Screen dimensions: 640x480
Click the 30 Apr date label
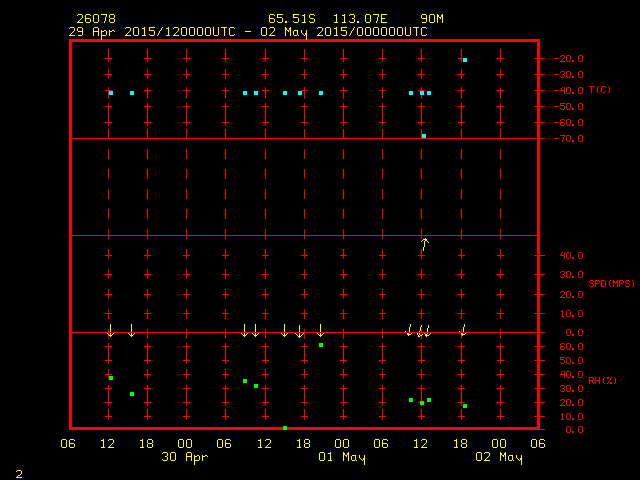click(185, 457)
